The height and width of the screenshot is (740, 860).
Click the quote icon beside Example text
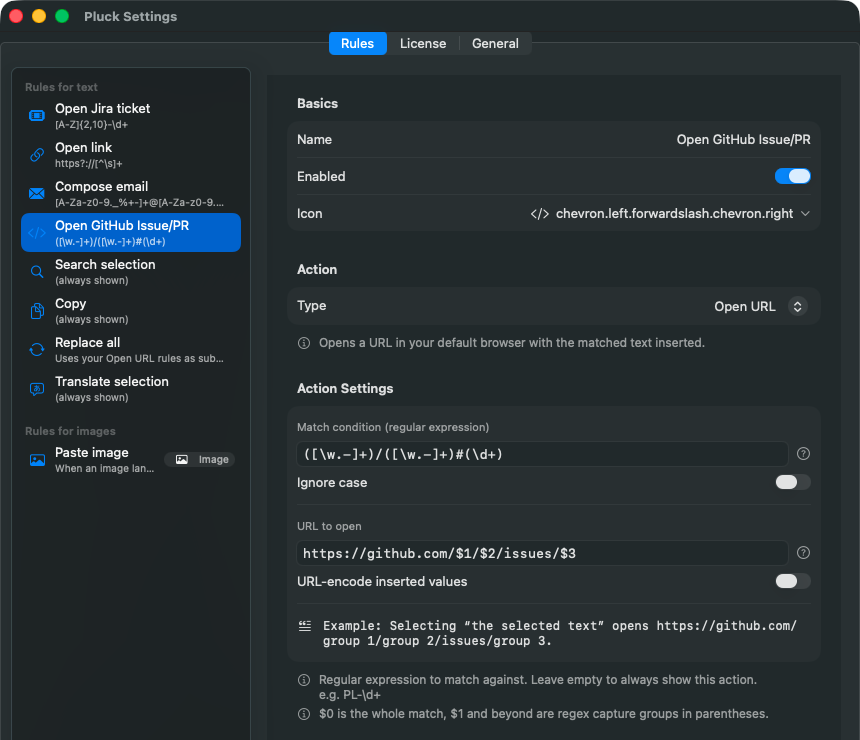coord(305,626)
